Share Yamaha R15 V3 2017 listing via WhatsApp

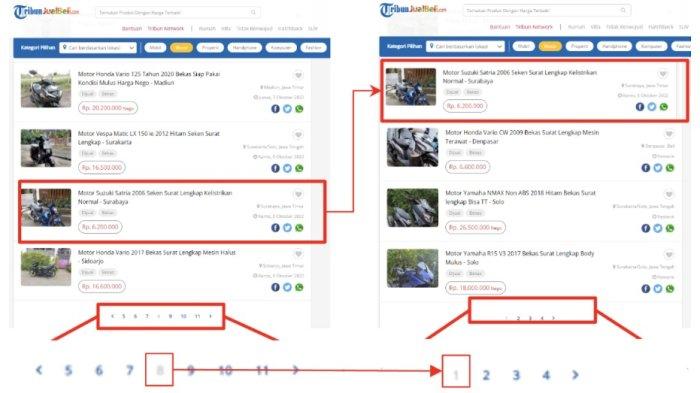pos(670,288)
